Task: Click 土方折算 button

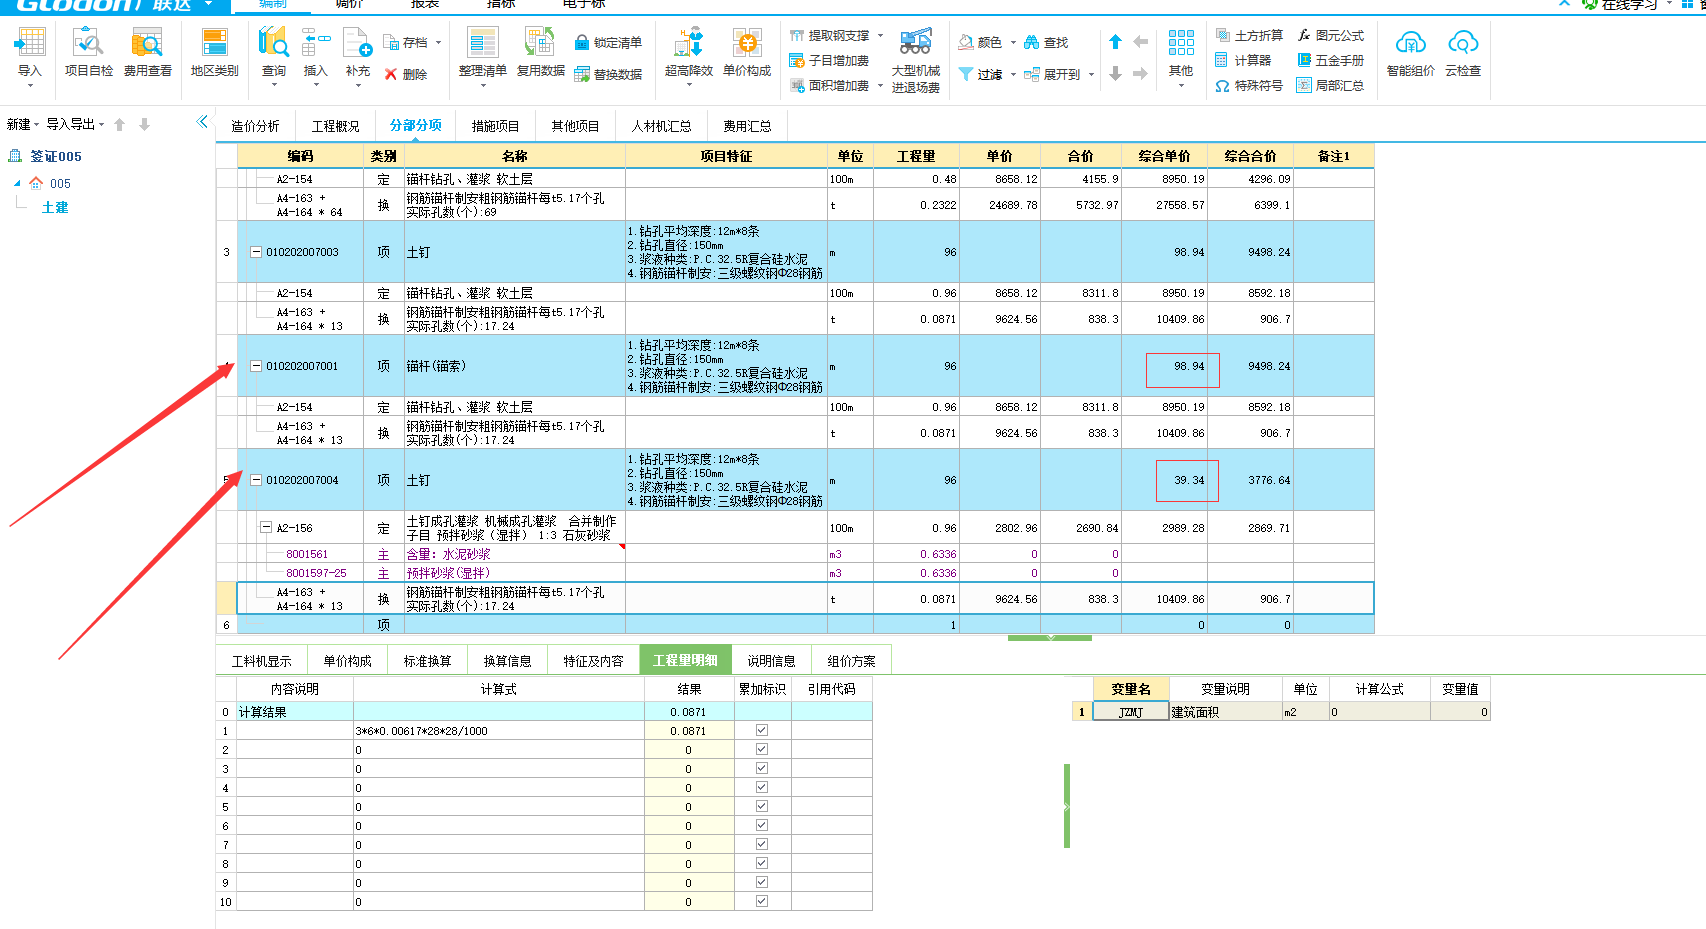Action: click(x=1249, y=35)
